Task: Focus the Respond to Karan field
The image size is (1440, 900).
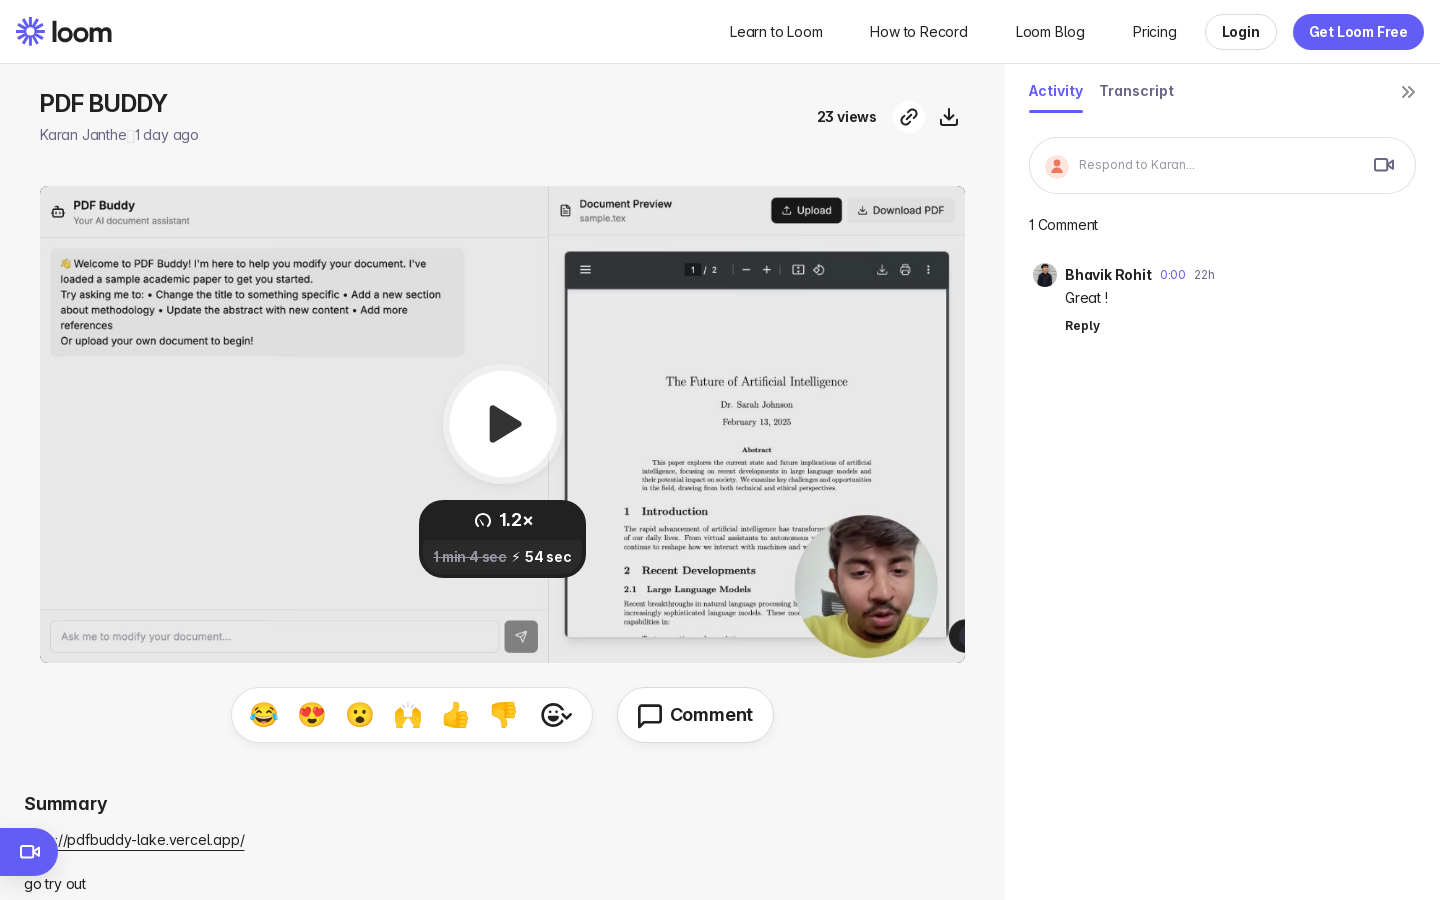Action: click(x=1222, y=165)
